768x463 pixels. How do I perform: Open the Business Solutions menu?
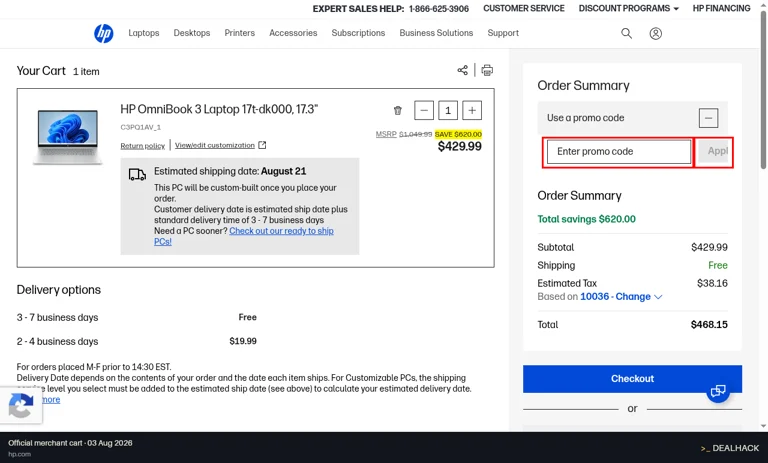click(436, 33)
